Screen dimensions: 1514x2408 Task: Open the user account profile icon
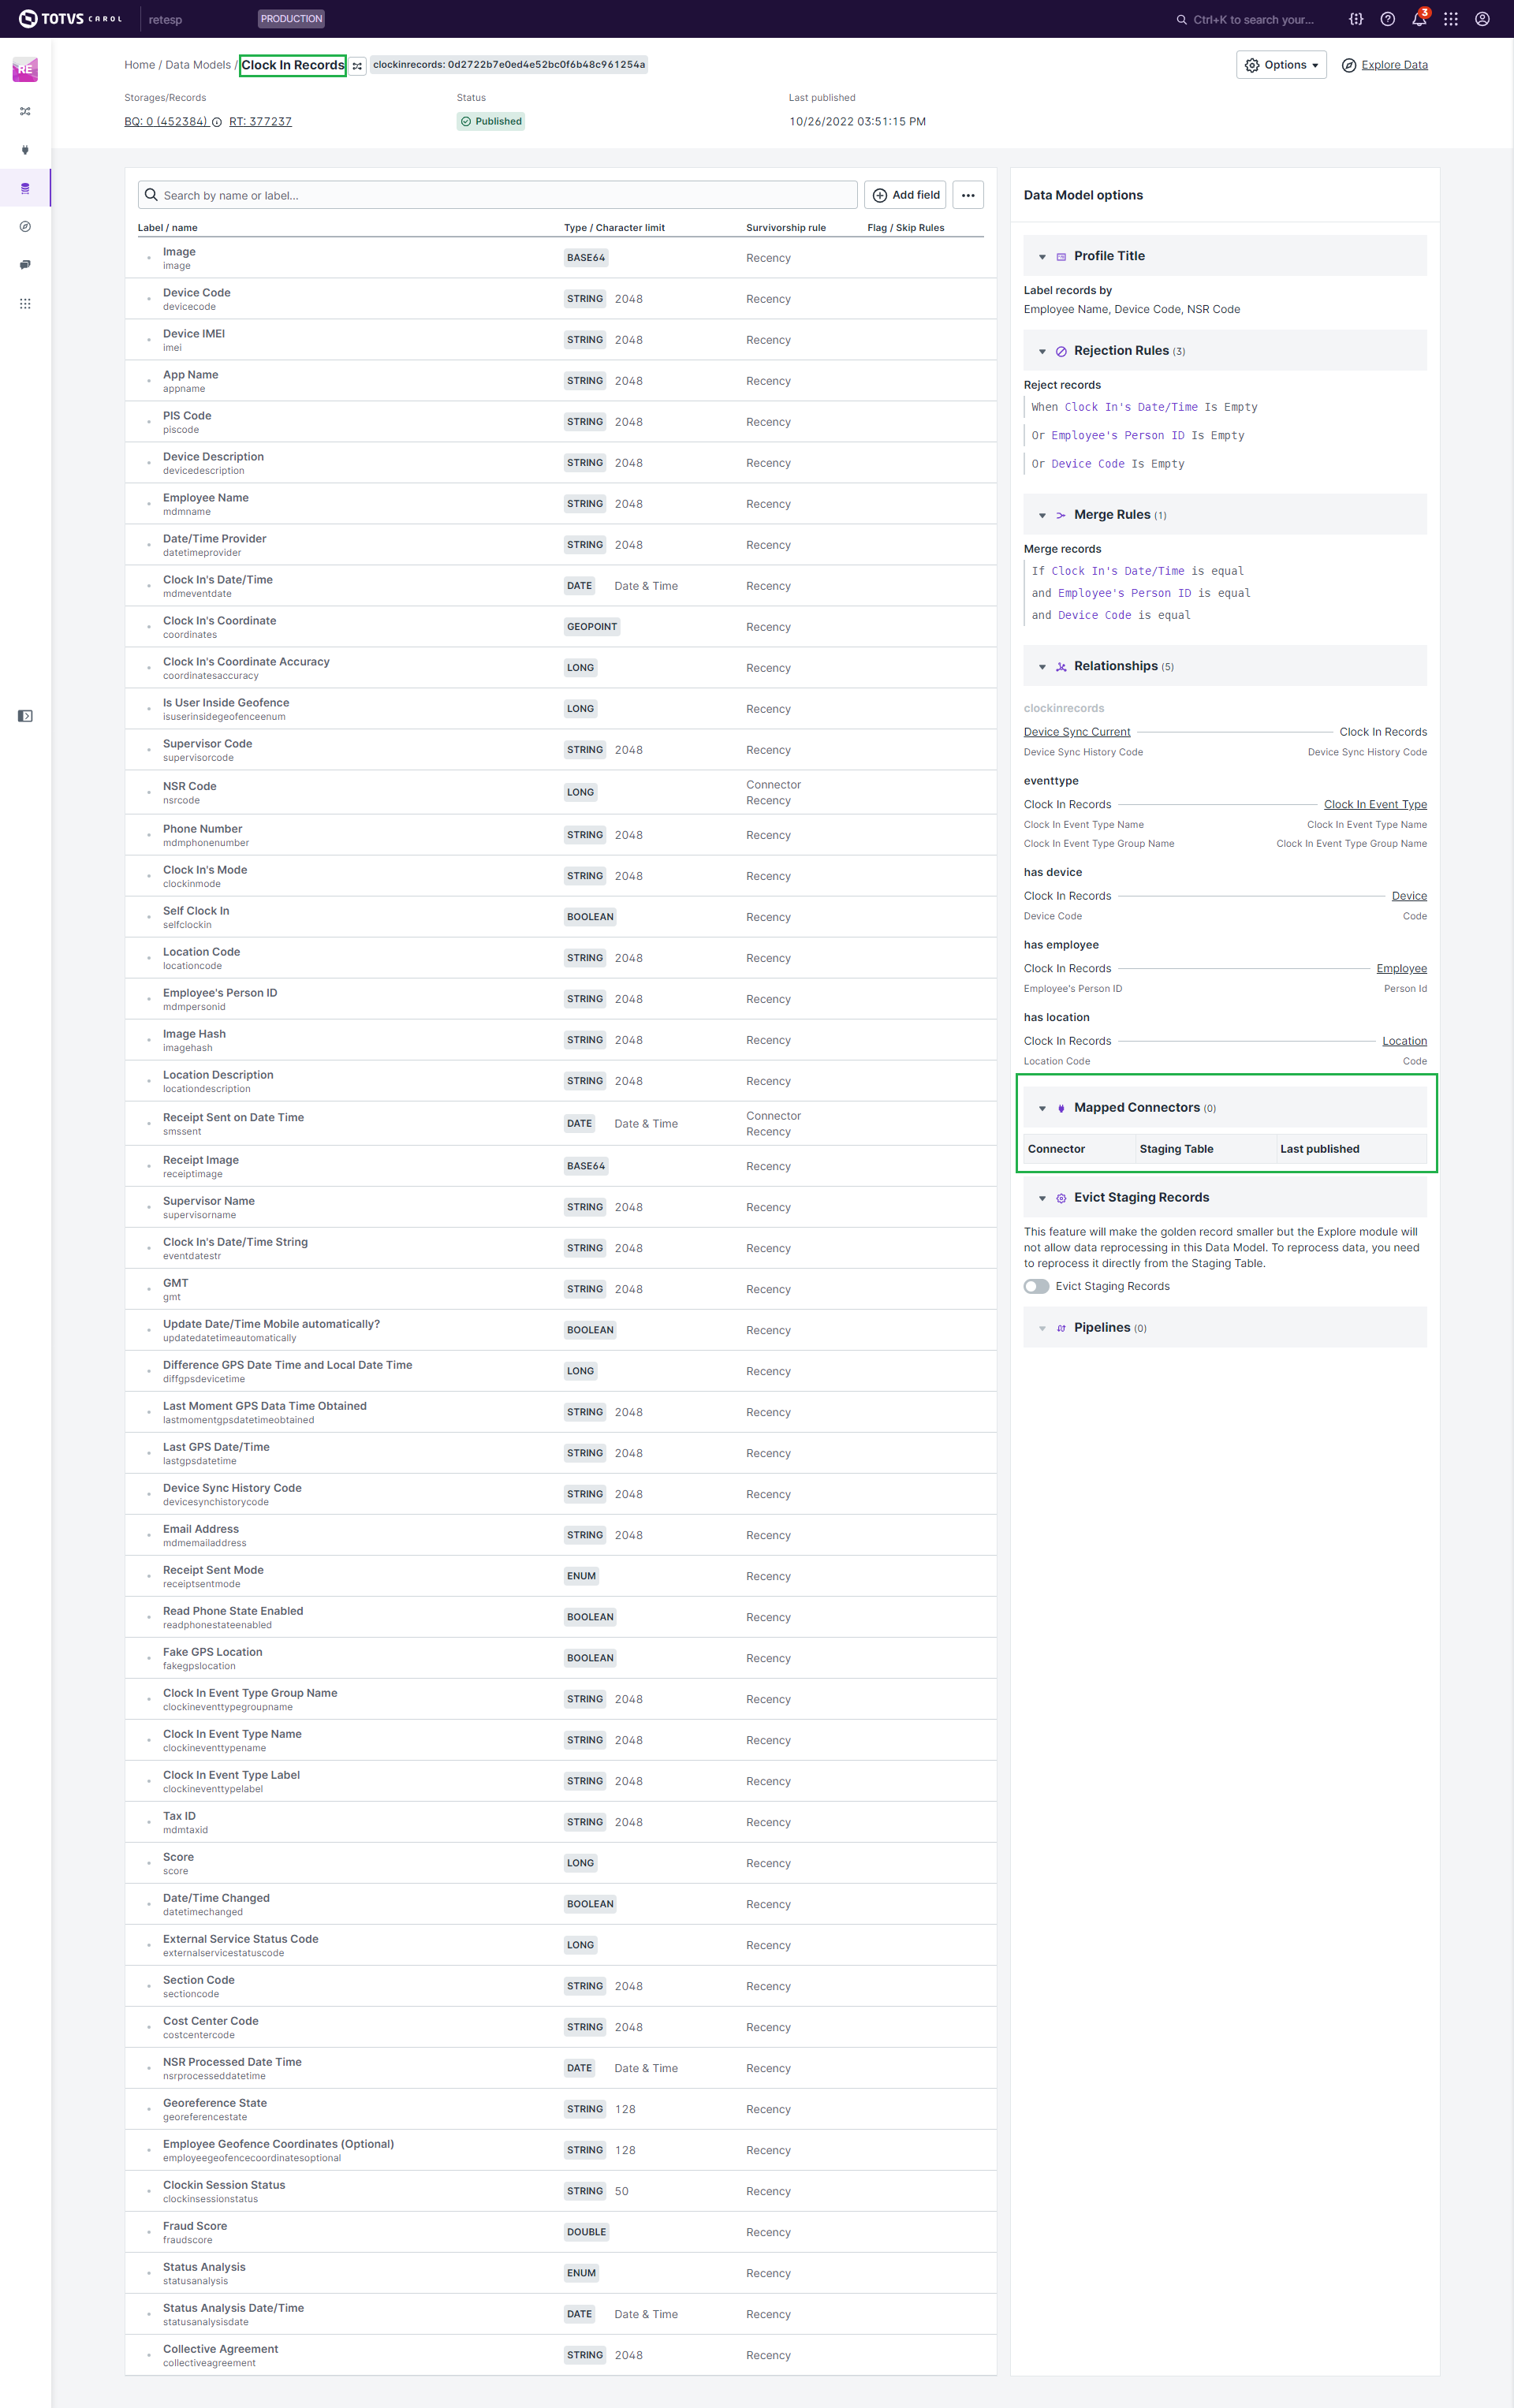(1482, 19)
